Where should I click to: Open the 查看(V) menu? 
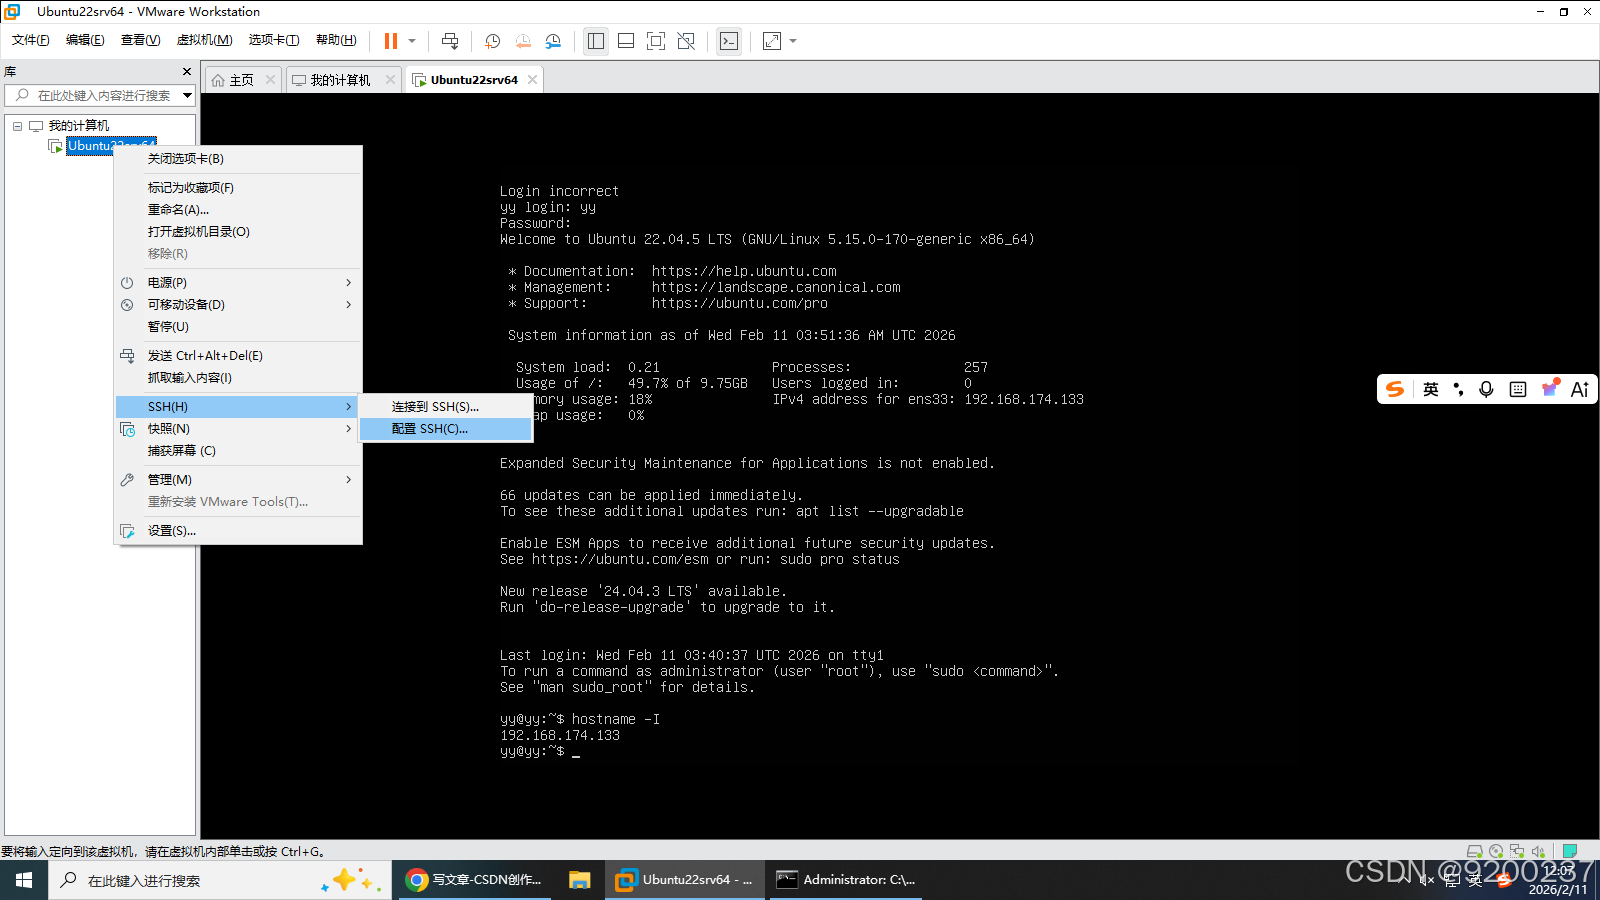click(x=140, y=40)
